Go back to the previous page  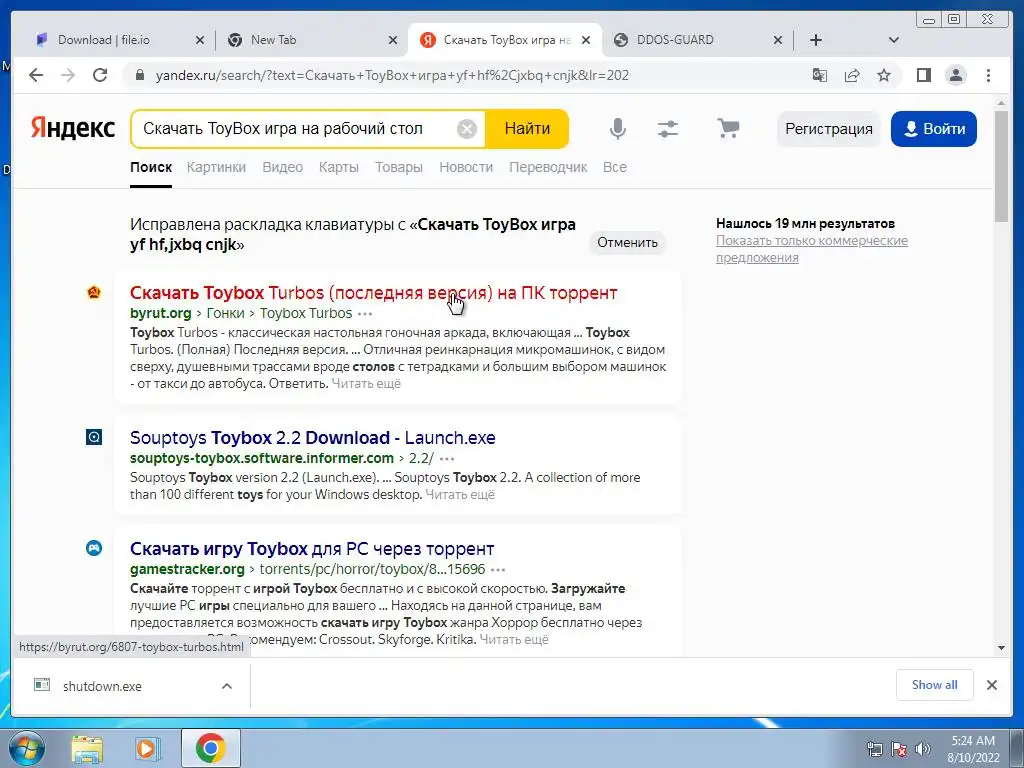click(36, 75)
